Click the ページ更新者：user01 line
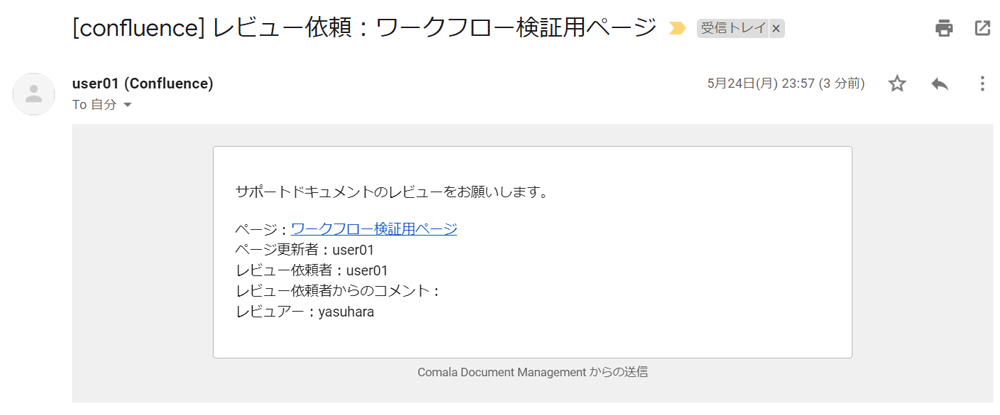Image resolution: width=1000 pixels, height=415 pixels. pos(305,250)
